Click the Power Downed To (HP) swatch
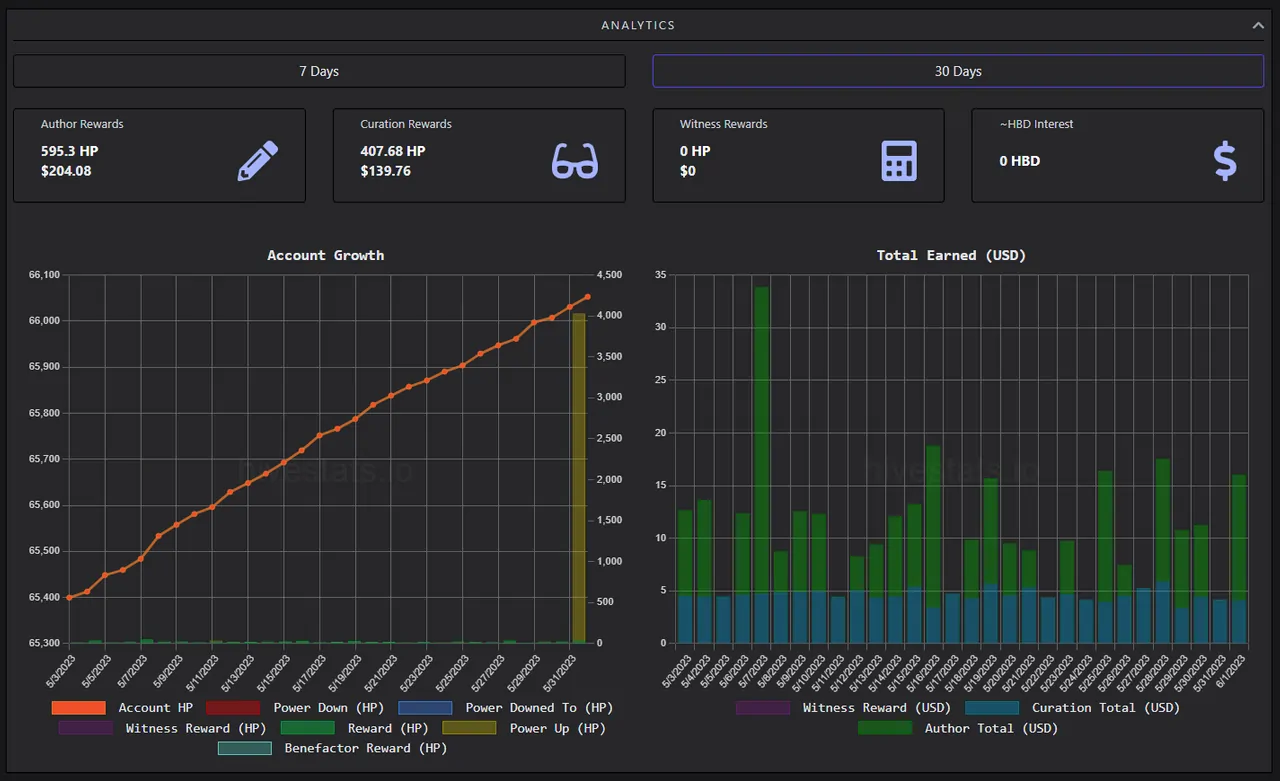This screenshot has width=1280, height=781. (423, 707)
